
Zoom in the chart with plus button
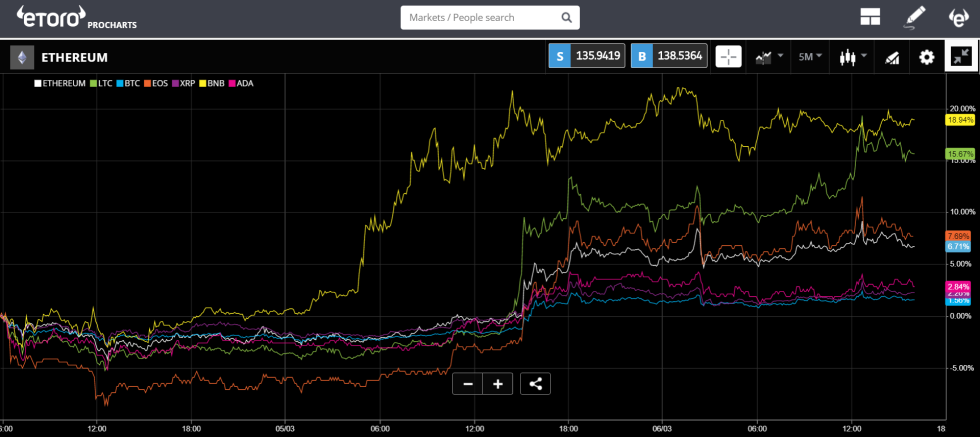tap(497, 383)
